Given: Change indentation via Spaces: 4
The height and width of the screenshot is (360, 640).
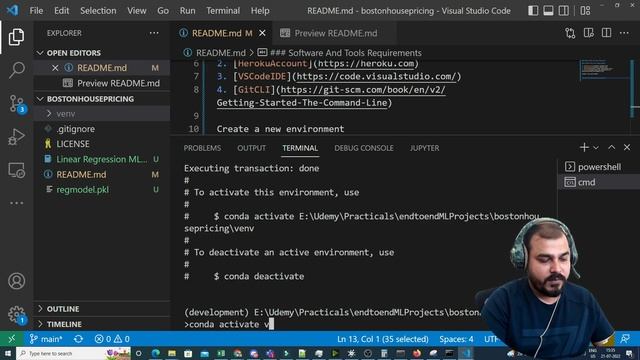Looking at the screenshot, I should (x=456, y=339).
